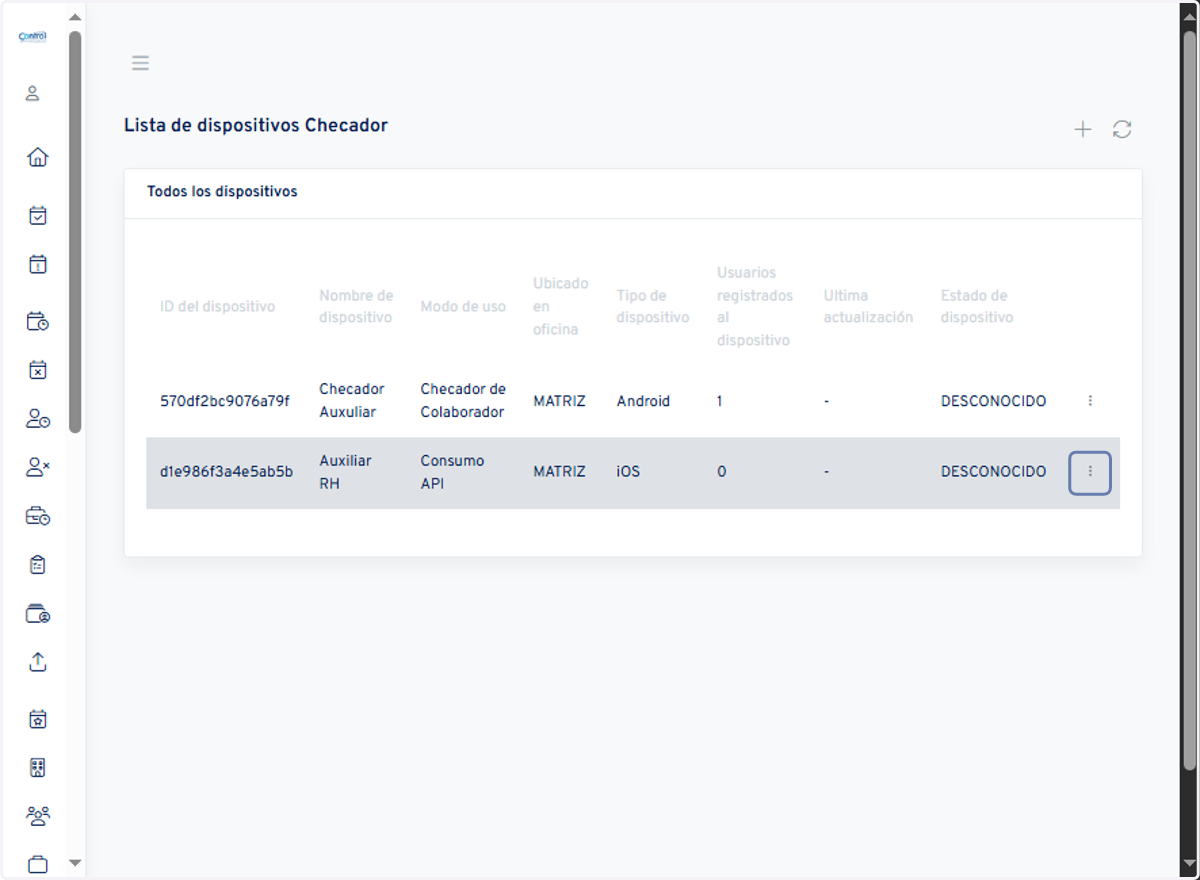The height and width of the screenshot is (880, 1200).
Task: Open the user profile icon in sidebar
Action: [x=32, y=94]
